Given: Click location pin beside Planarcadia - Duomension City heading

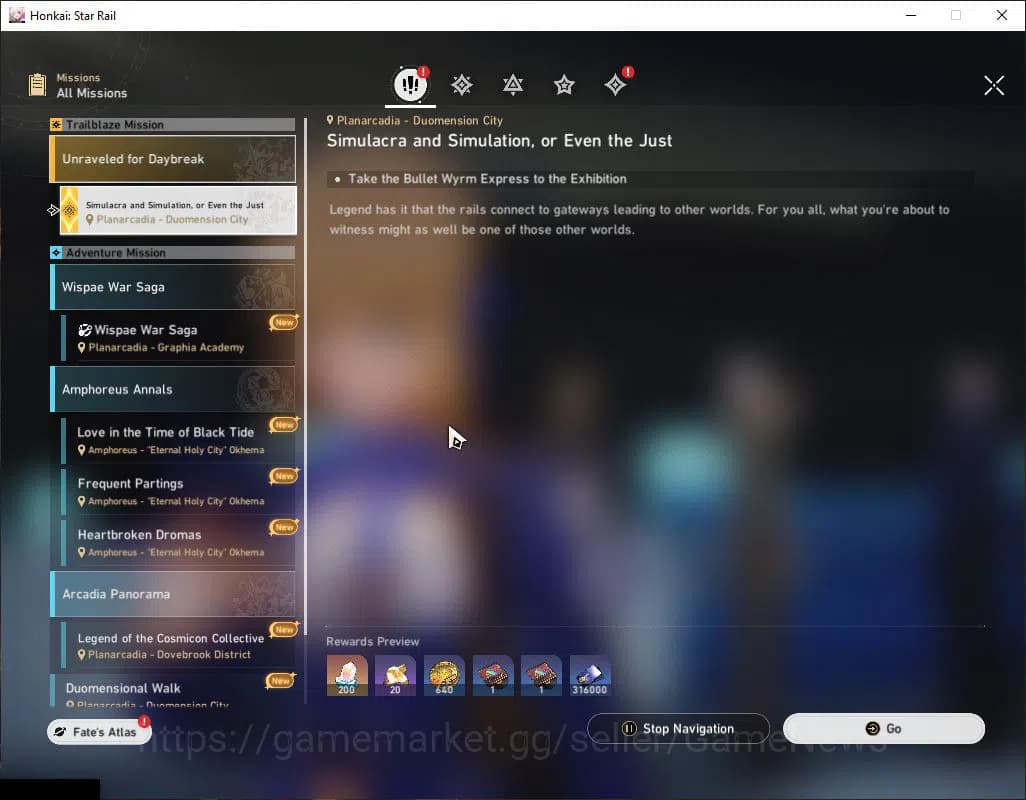Looking at the screenshot, I should click(330, 120).
